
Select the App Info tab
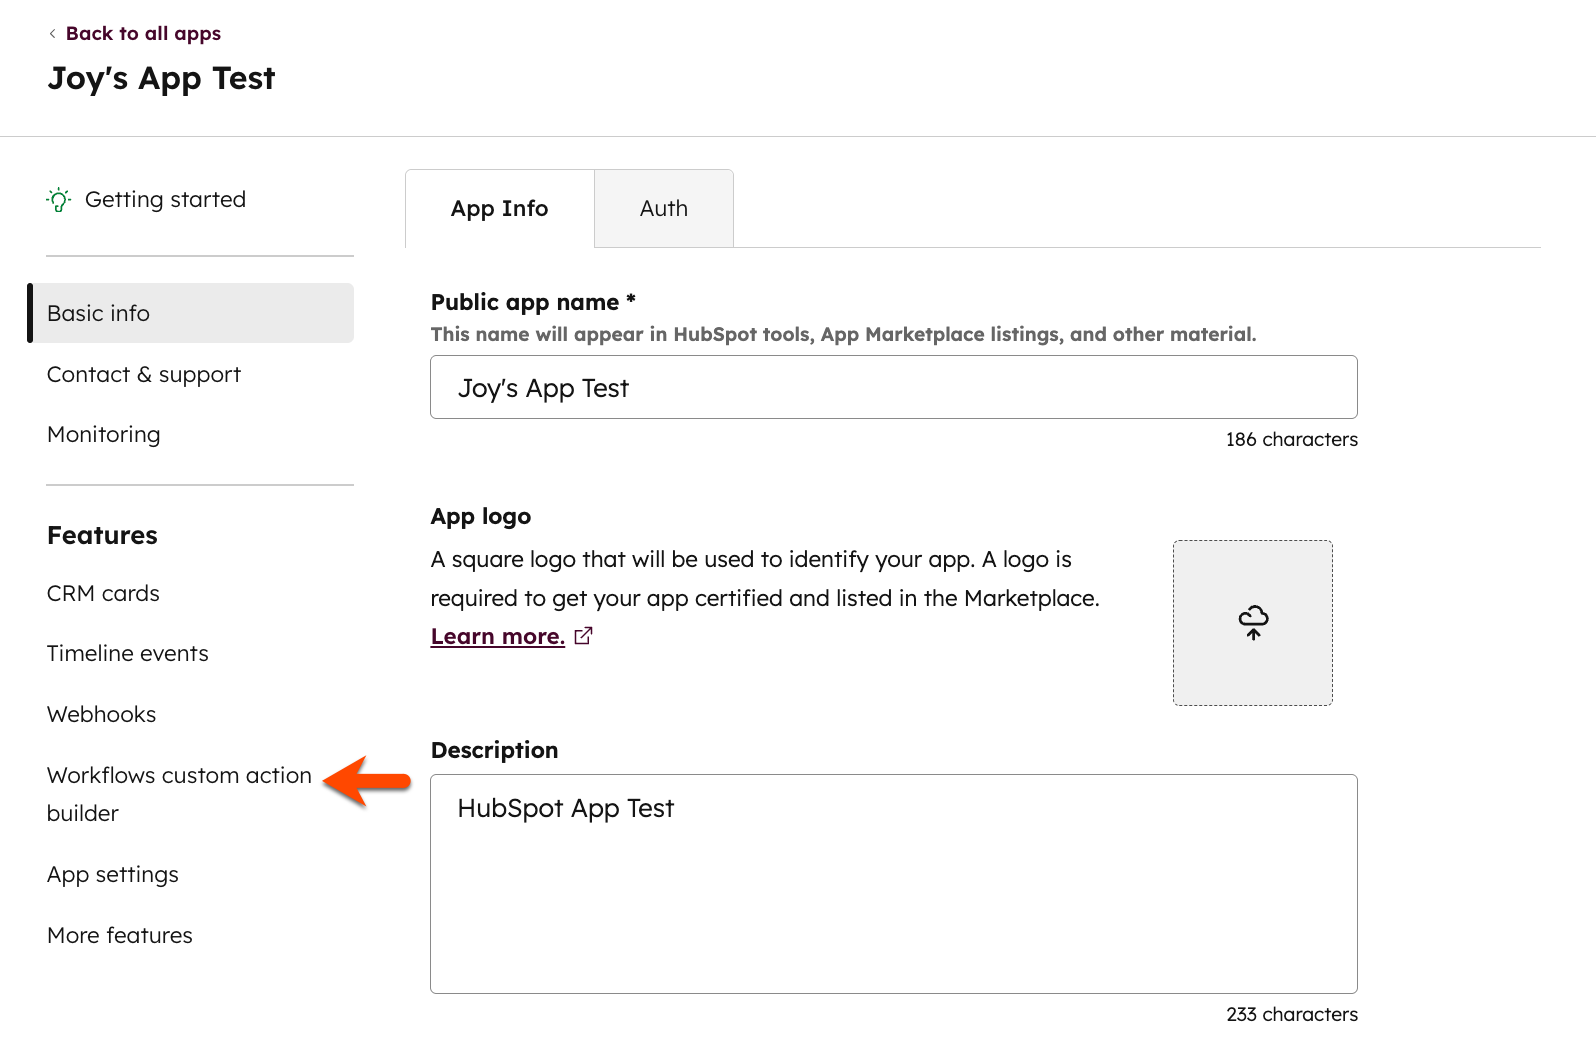pos(499,209)
